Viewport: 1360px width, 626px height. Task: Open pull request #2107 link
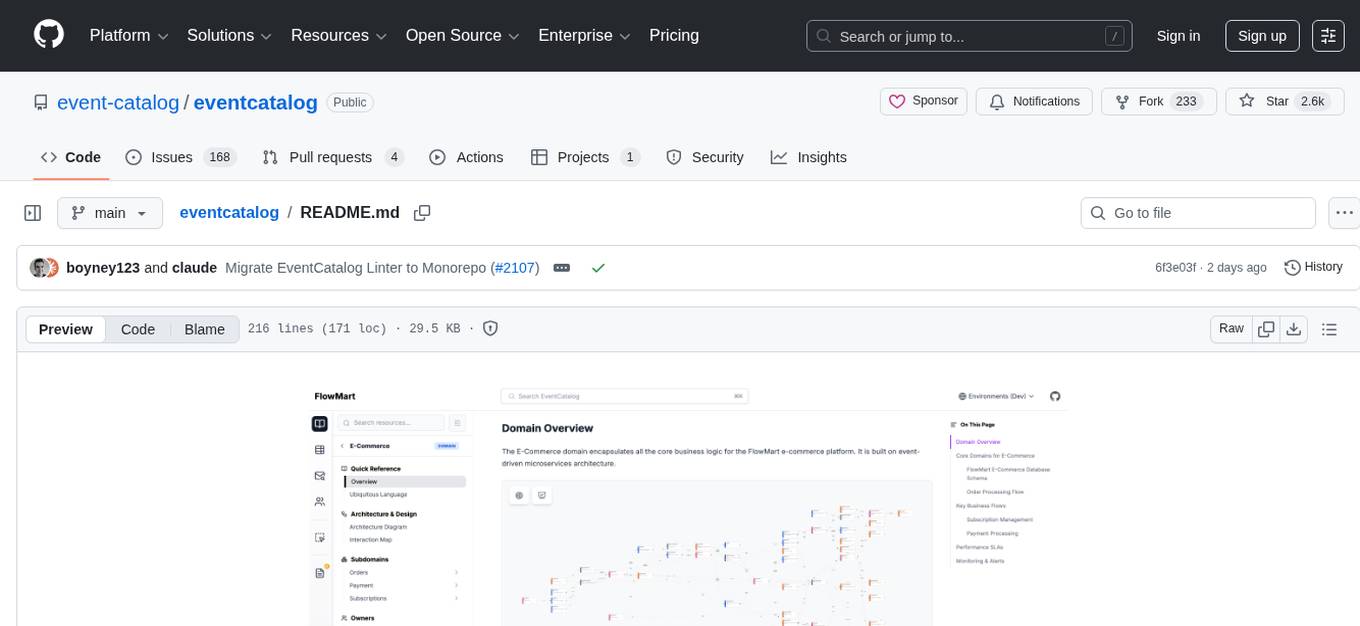514,267
